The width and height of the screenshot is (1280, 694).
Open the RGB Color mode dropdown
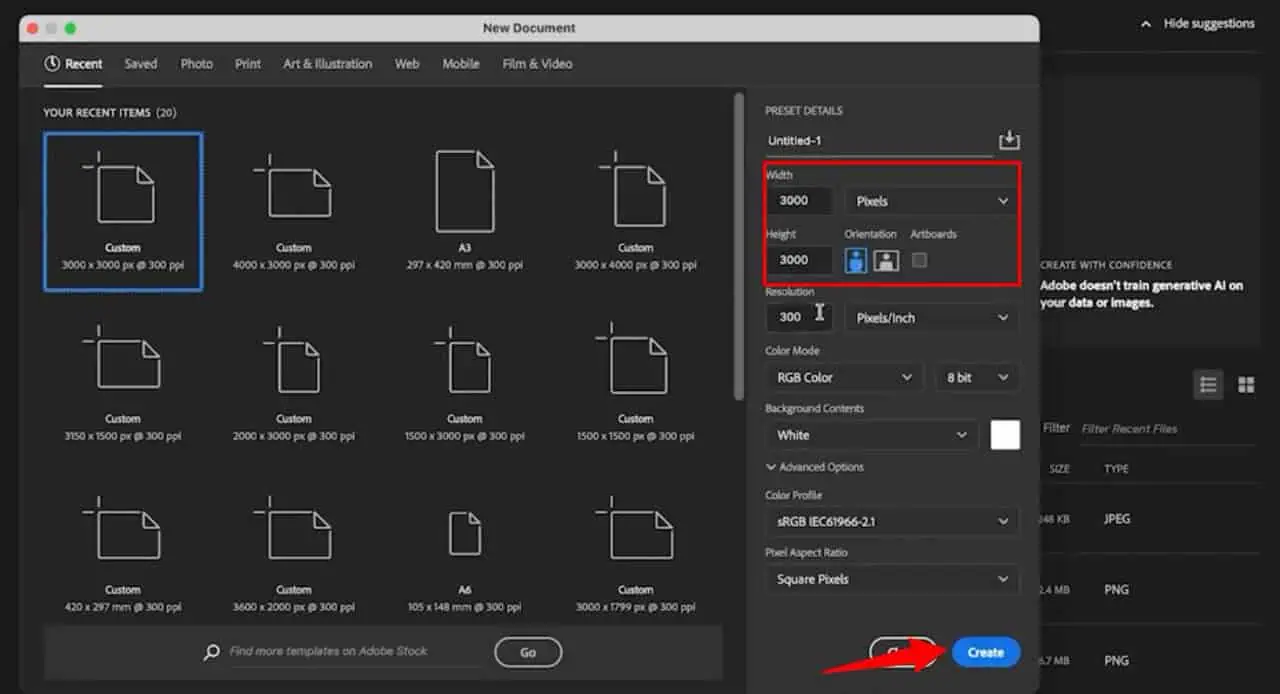[x=843, y=378]
